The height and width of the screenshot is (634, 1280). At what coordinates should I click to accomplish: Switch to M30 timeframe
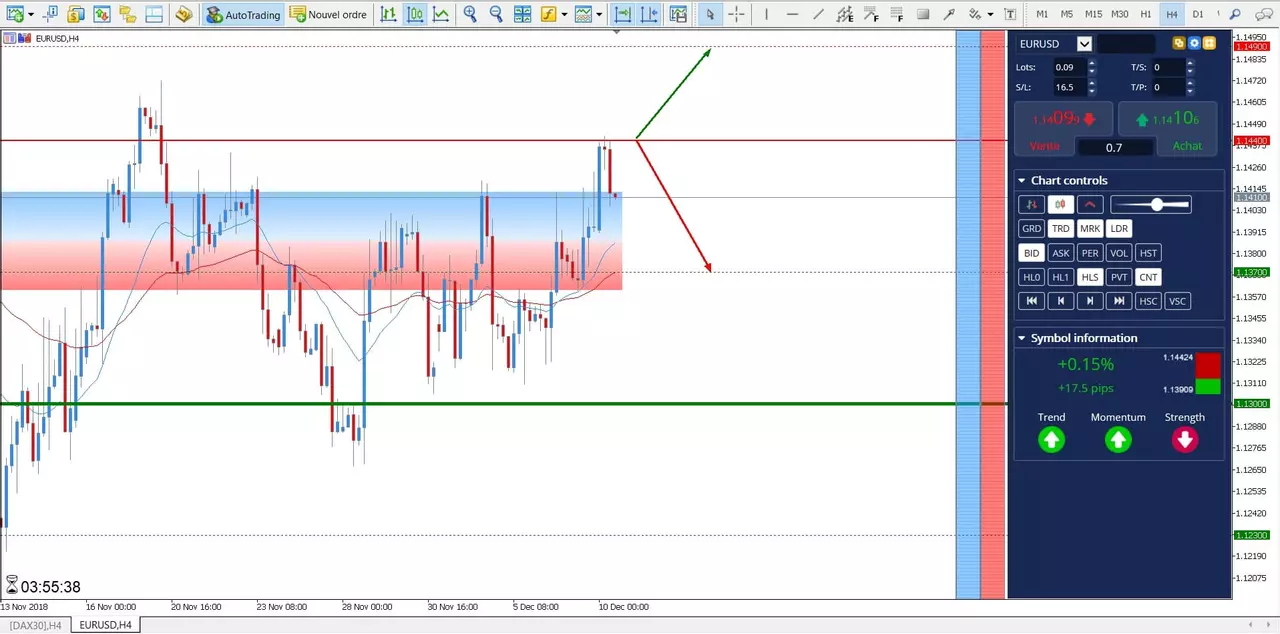(1120, 14)
